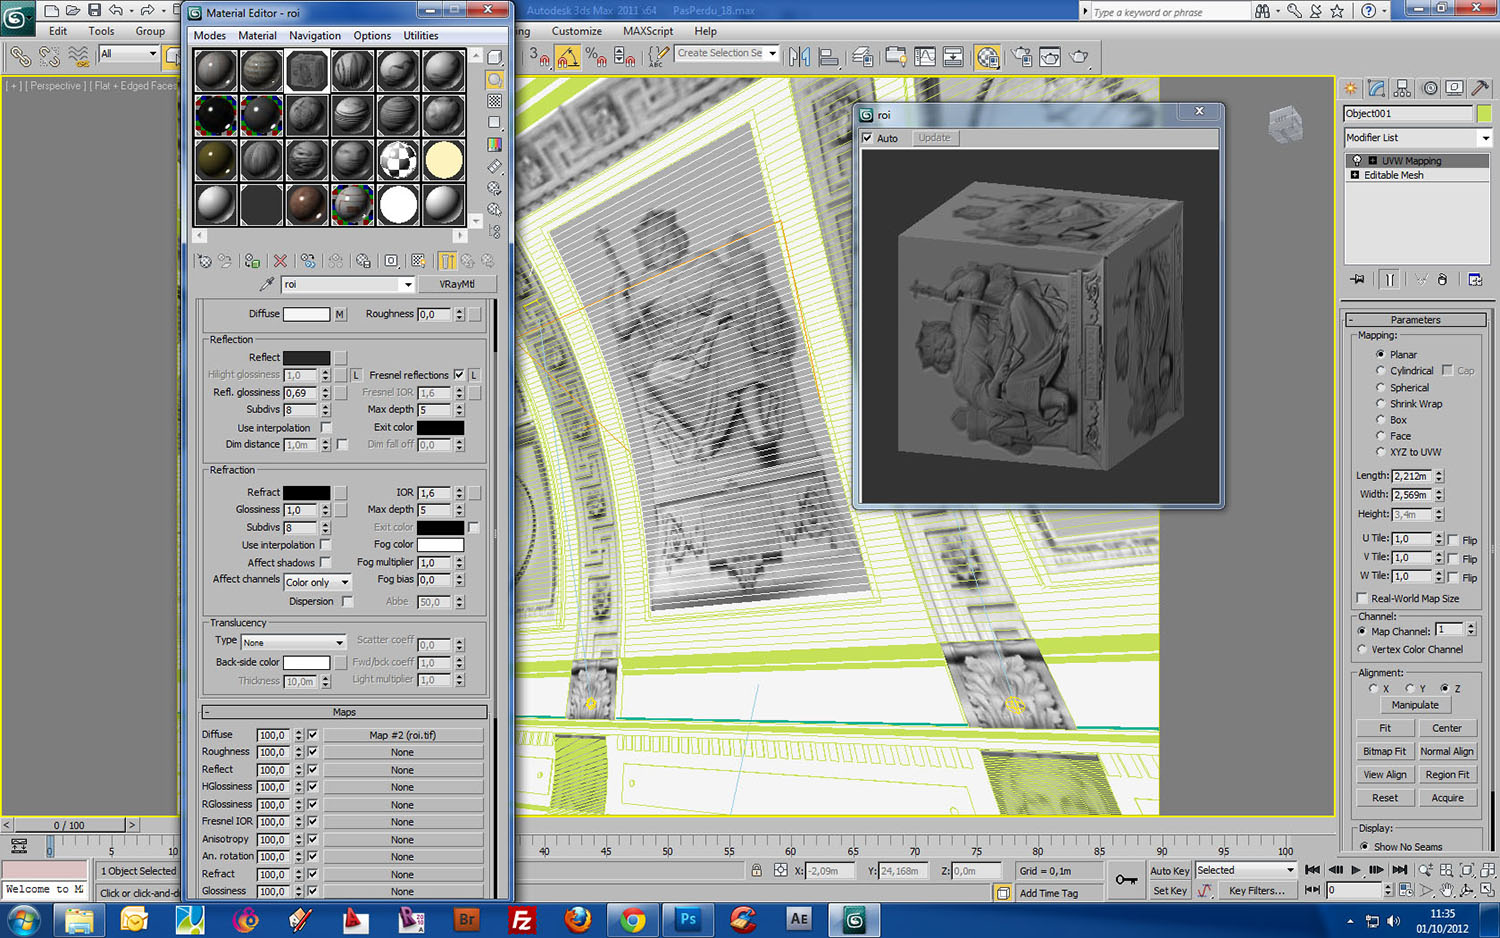This screenshot has height=938, width=1500.
Task: Open Photoshop from the taskbar
Action: [x=688, y=919]
